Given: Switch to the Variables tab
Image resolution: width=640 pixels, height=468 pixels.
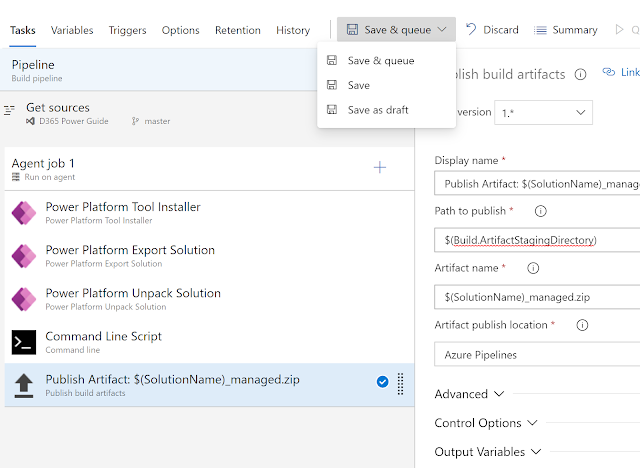Looking at the screenshot, I should tap(72, 30).
